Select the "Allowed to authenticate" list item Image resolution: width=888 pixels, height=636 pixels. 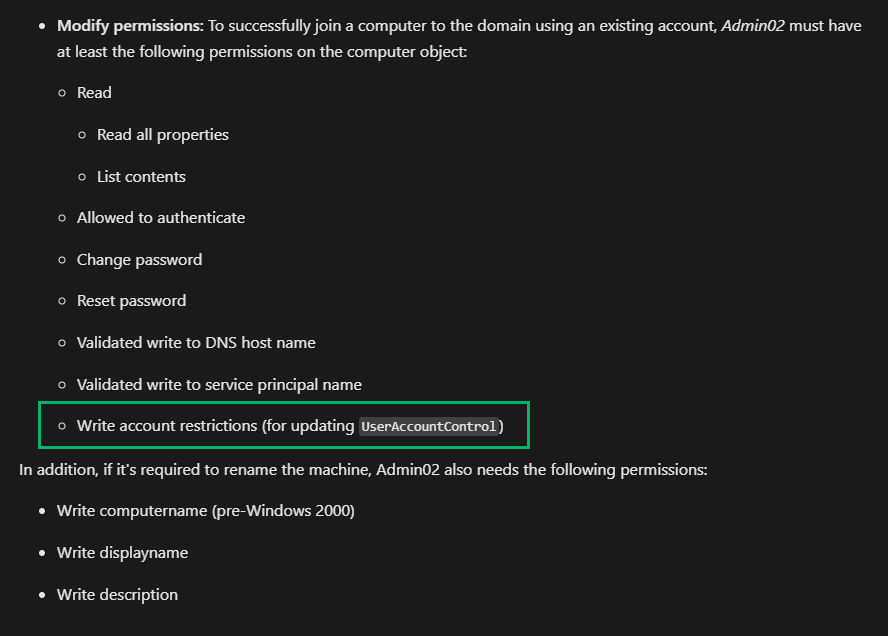point(160,218)
